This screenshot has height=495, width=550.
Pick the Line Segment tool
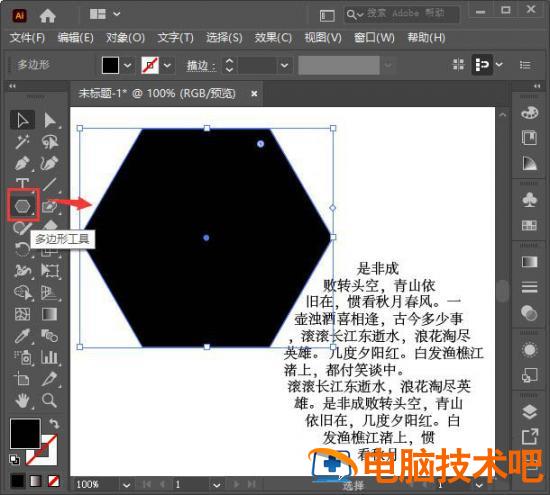[49, 185]
